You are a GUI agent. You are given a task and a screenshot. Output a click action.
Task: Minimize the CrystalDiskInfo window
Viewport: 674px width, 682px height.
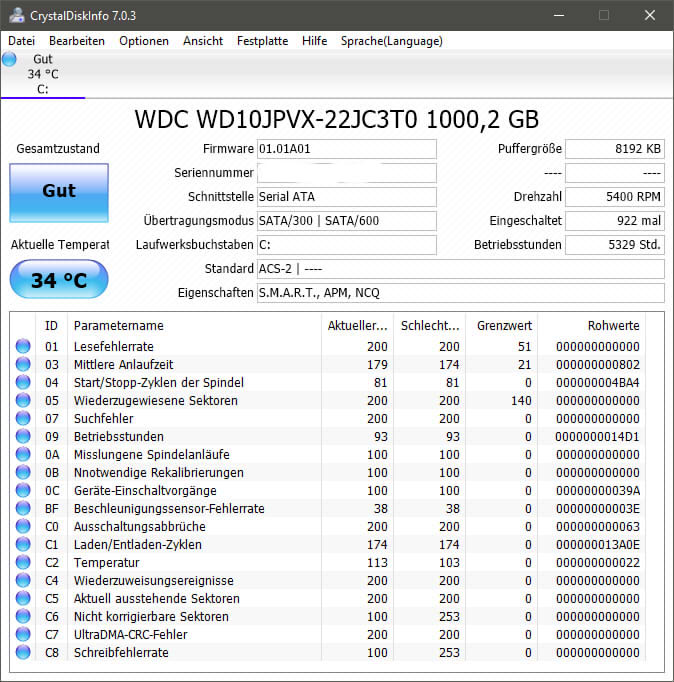tap(559, 16)
